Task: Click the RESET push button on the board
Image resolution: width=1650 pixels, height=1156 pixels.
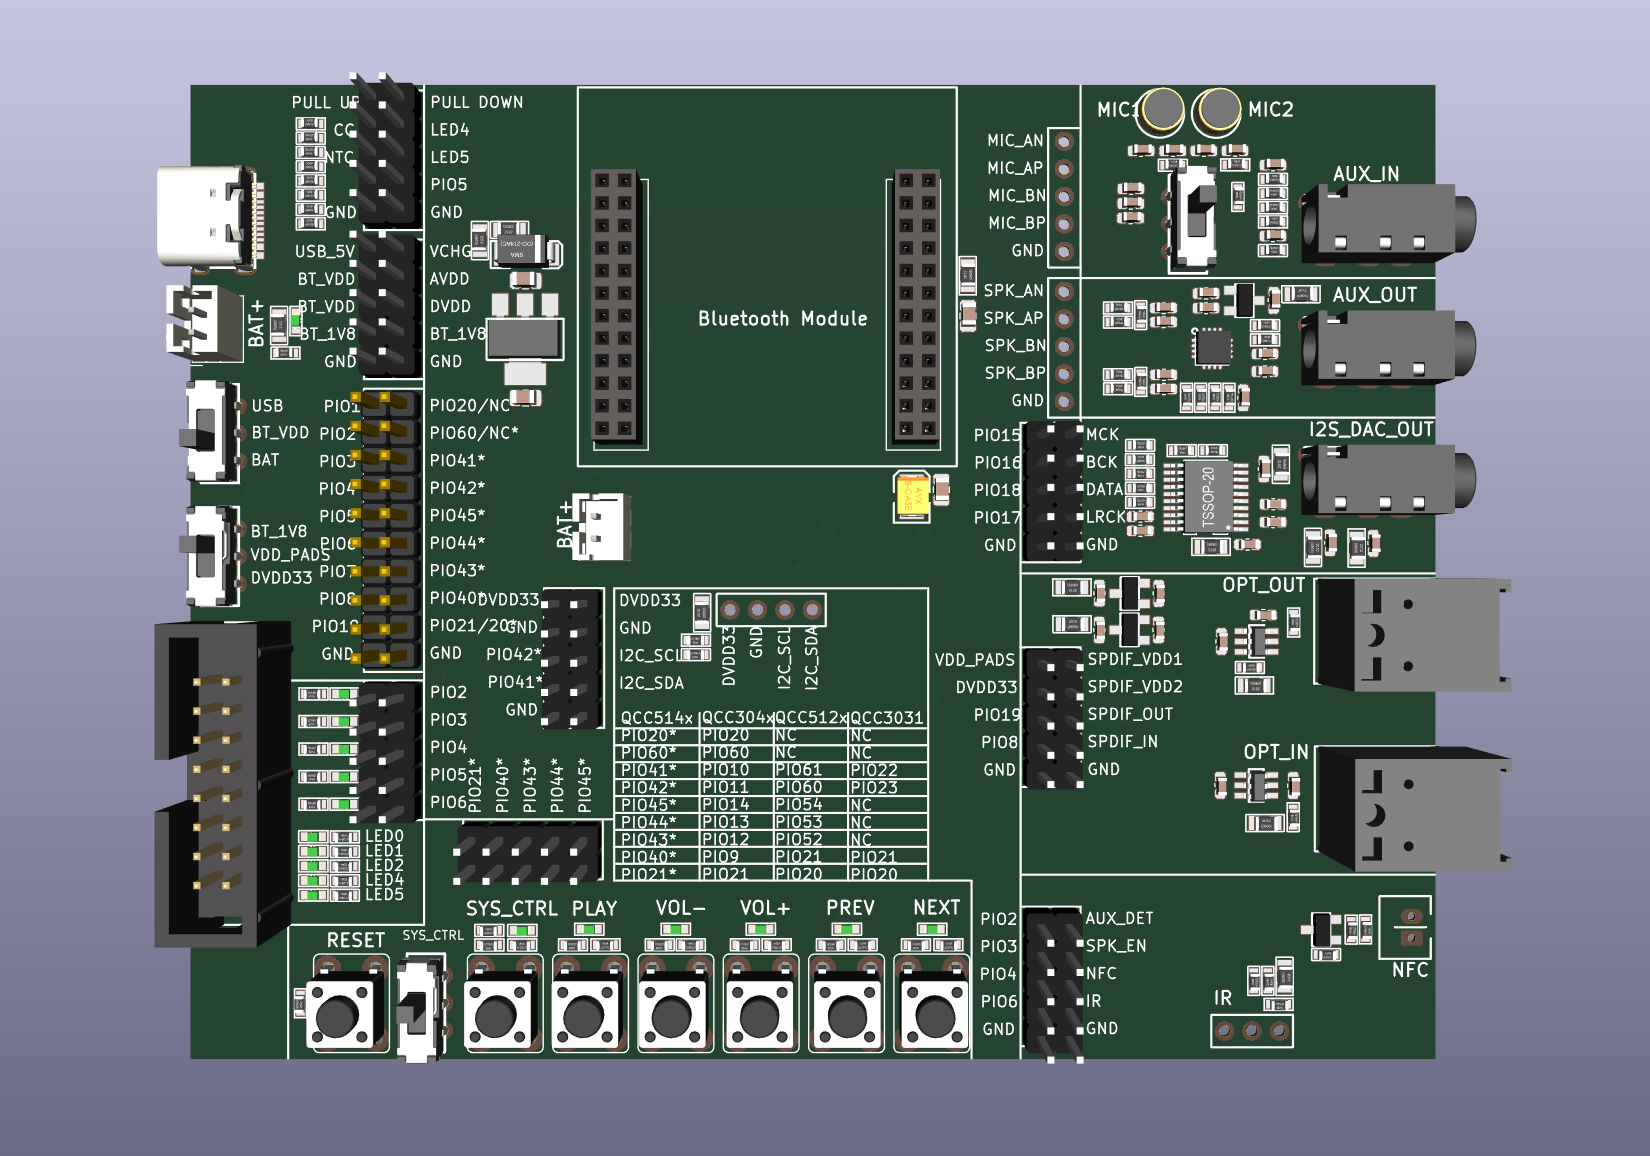Action: tap(346, 1015)
